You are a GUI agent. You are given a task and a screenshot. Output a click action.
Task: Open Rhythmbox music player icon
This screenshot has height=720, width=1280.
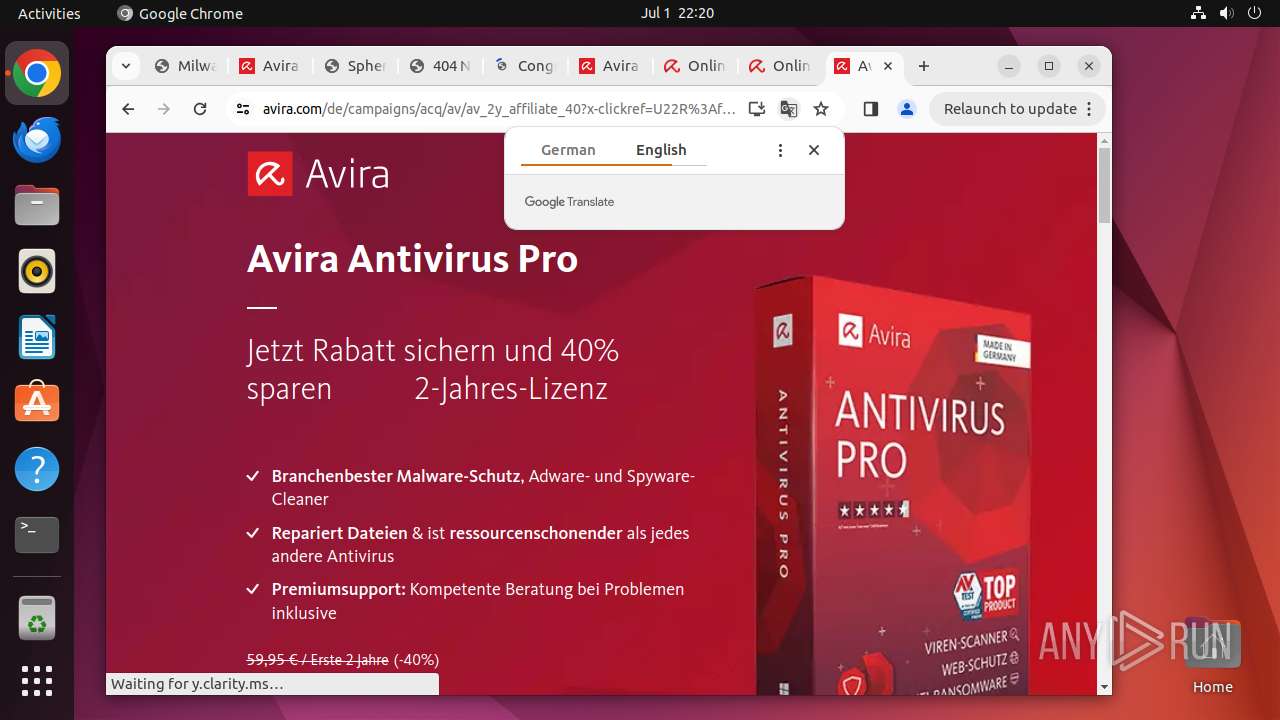(x=37, y=271)
